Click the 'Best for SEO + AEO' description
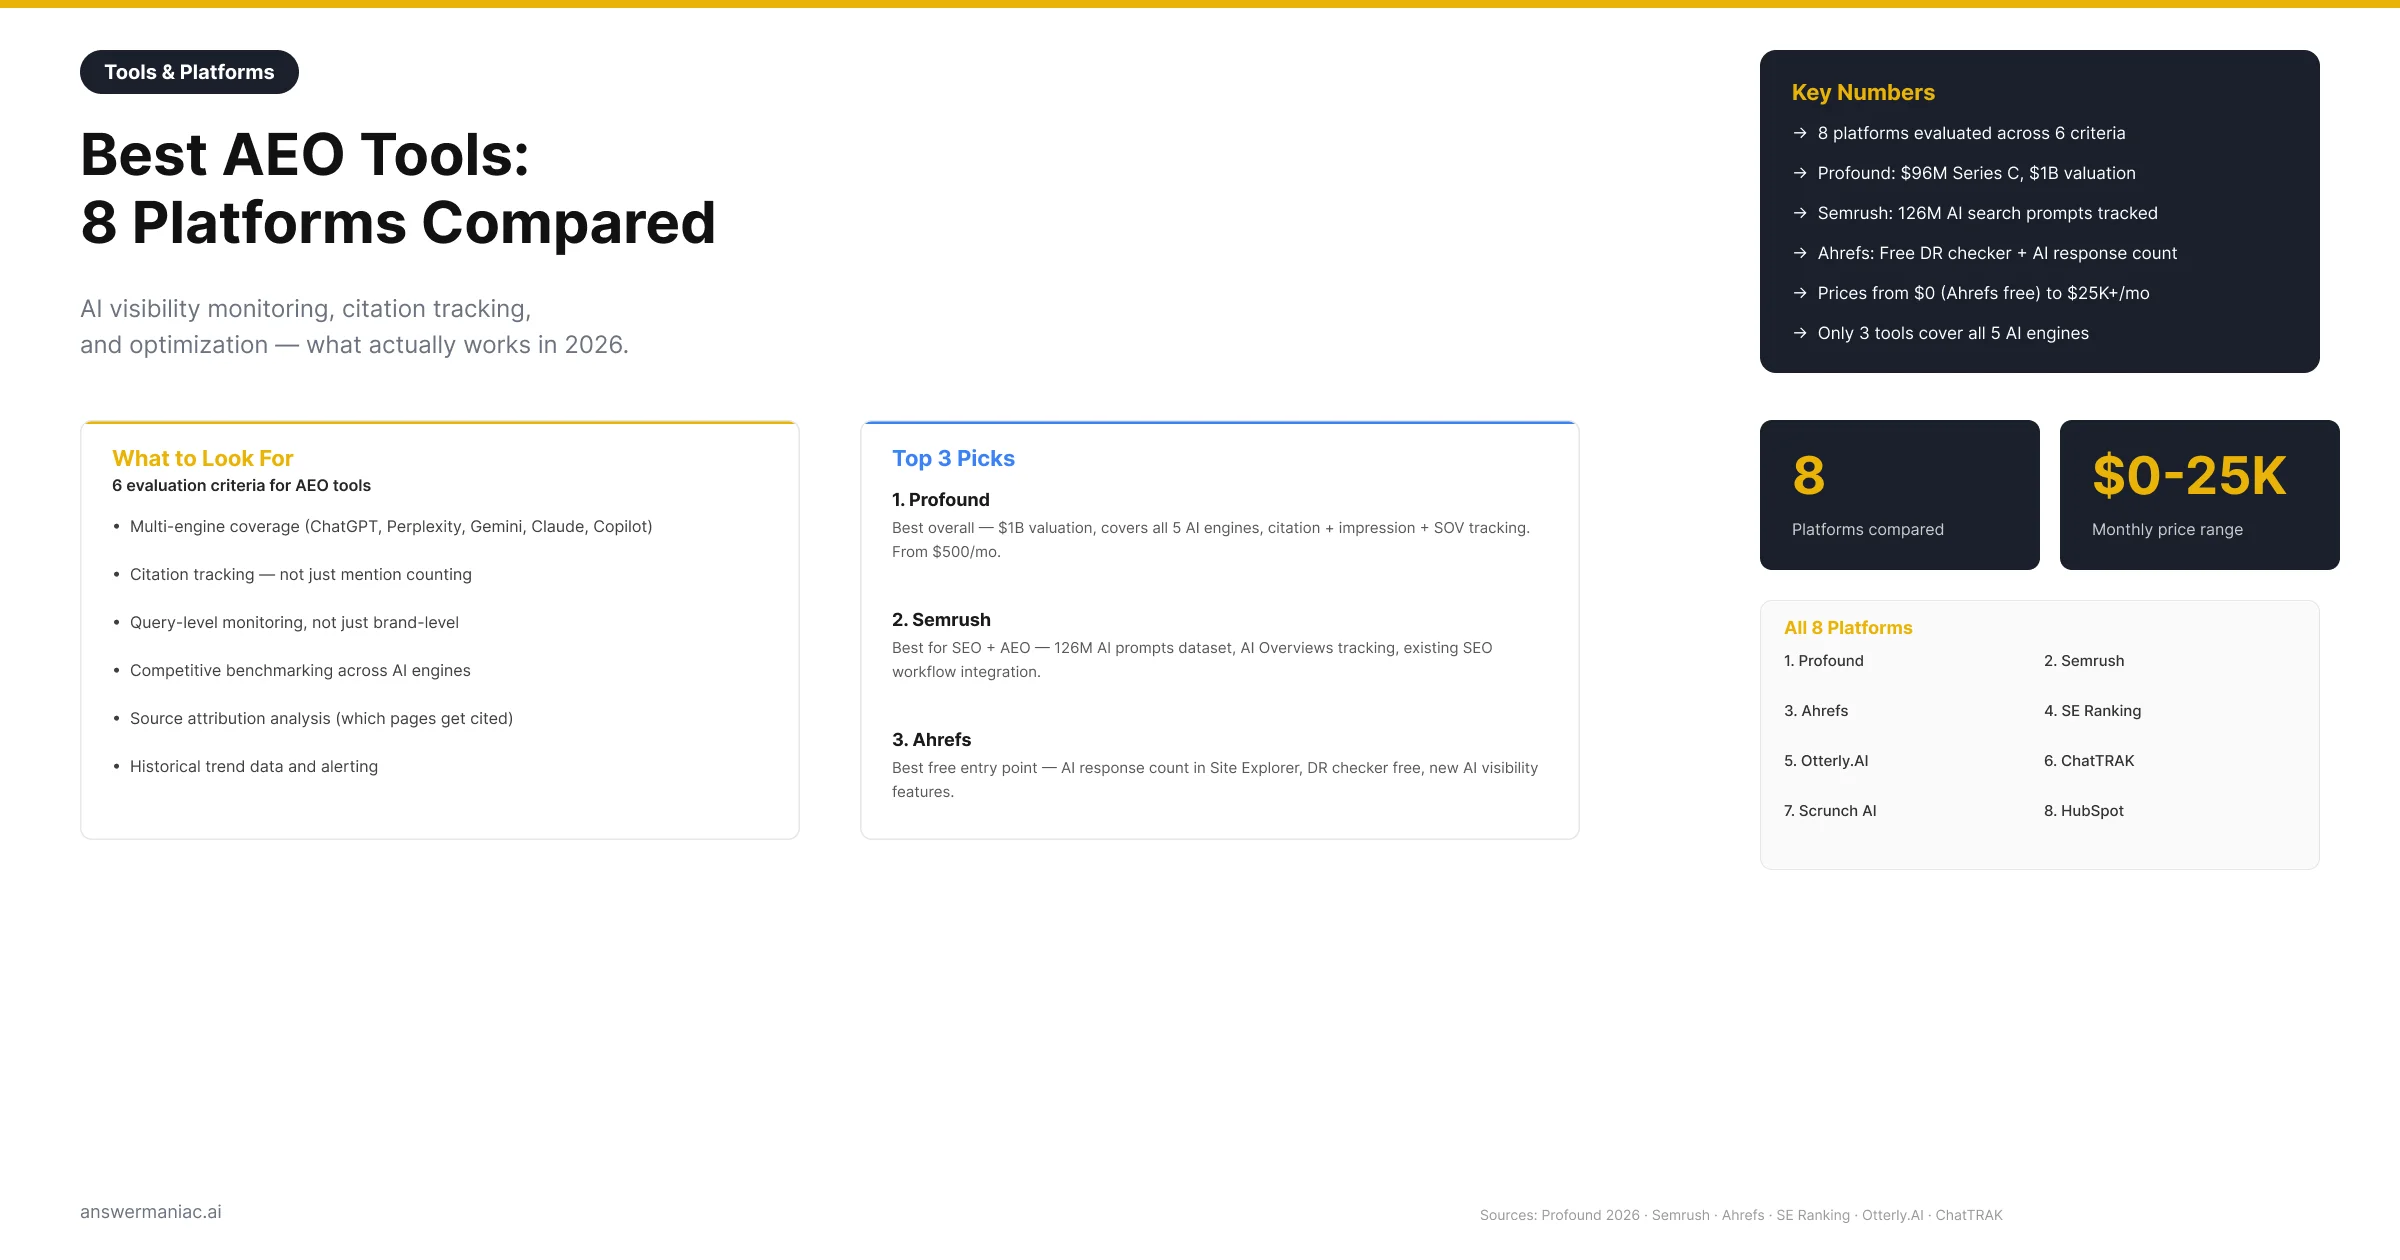This screenshot has height=1260, width=2400. tap(1192, 660)
